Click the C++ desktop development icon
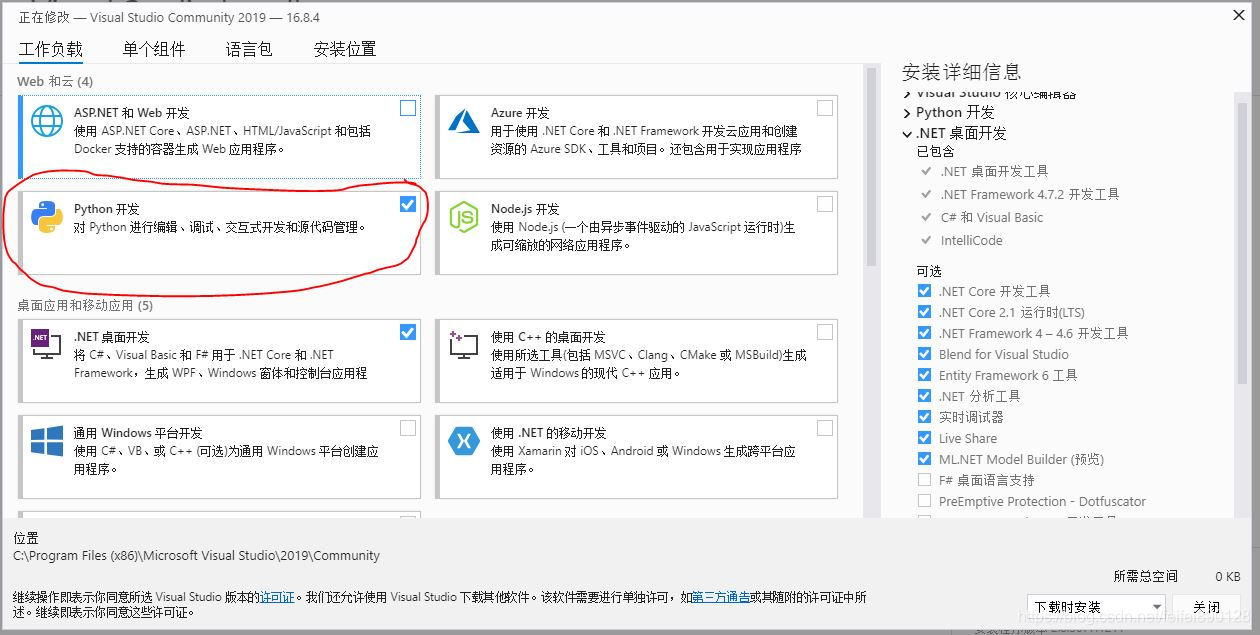The image size is (1260, 635). click(x=464, y=345)
